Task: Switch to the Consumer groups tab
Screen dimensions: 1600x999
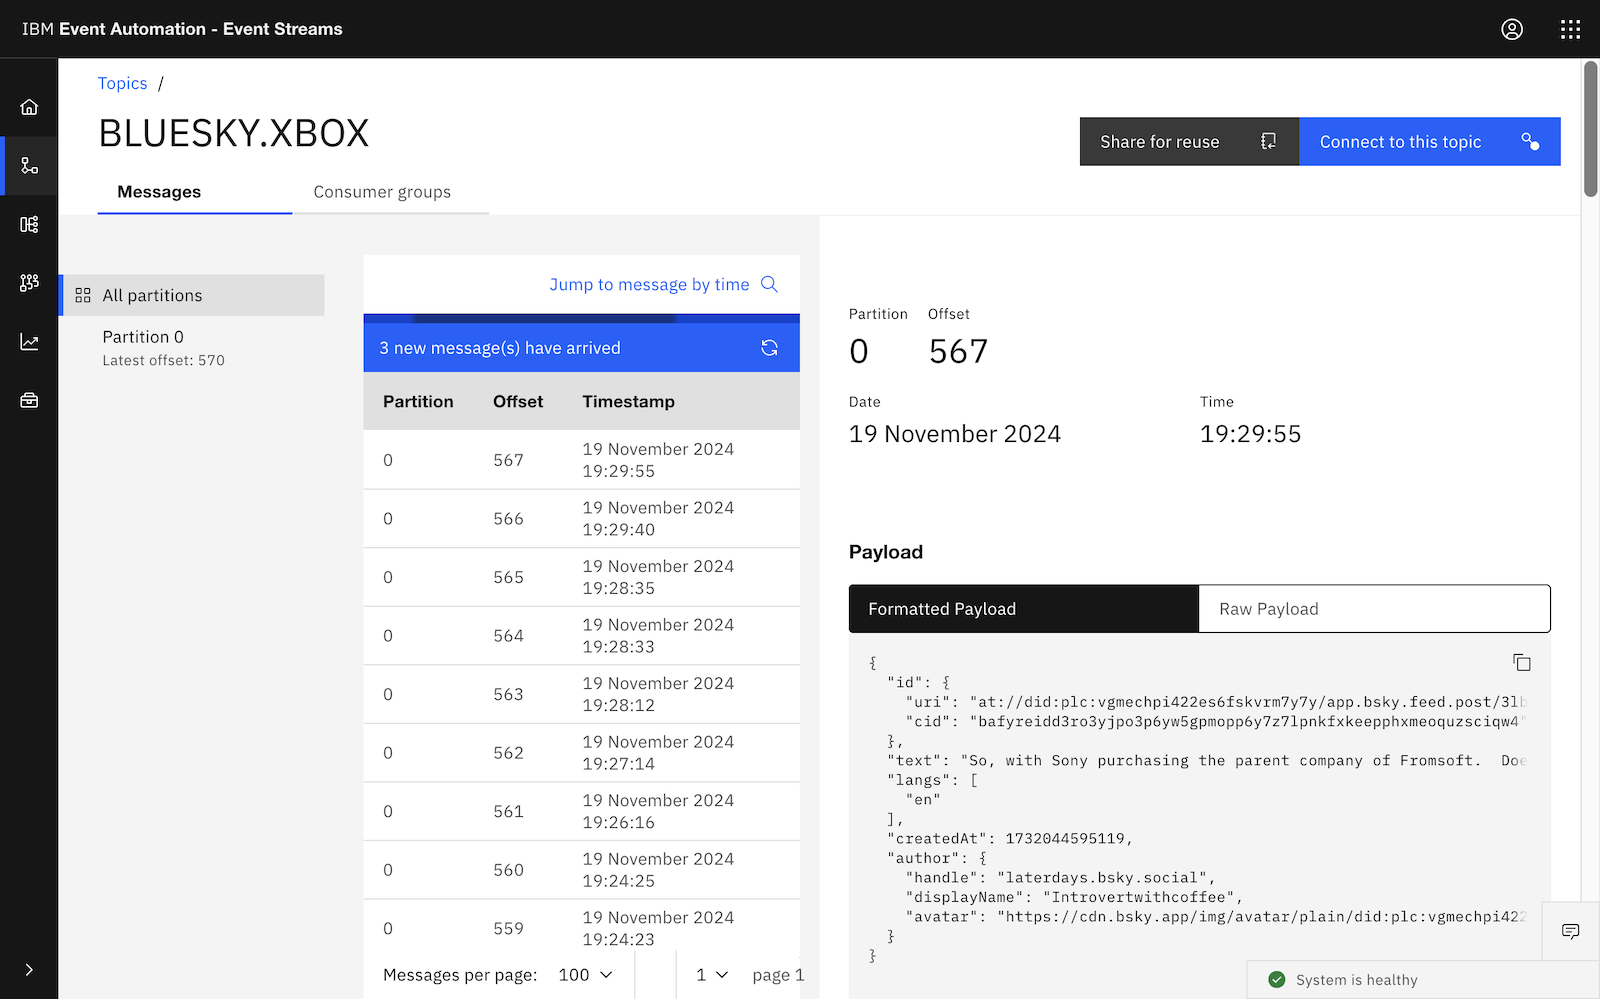Action: (x=382, y=192)
